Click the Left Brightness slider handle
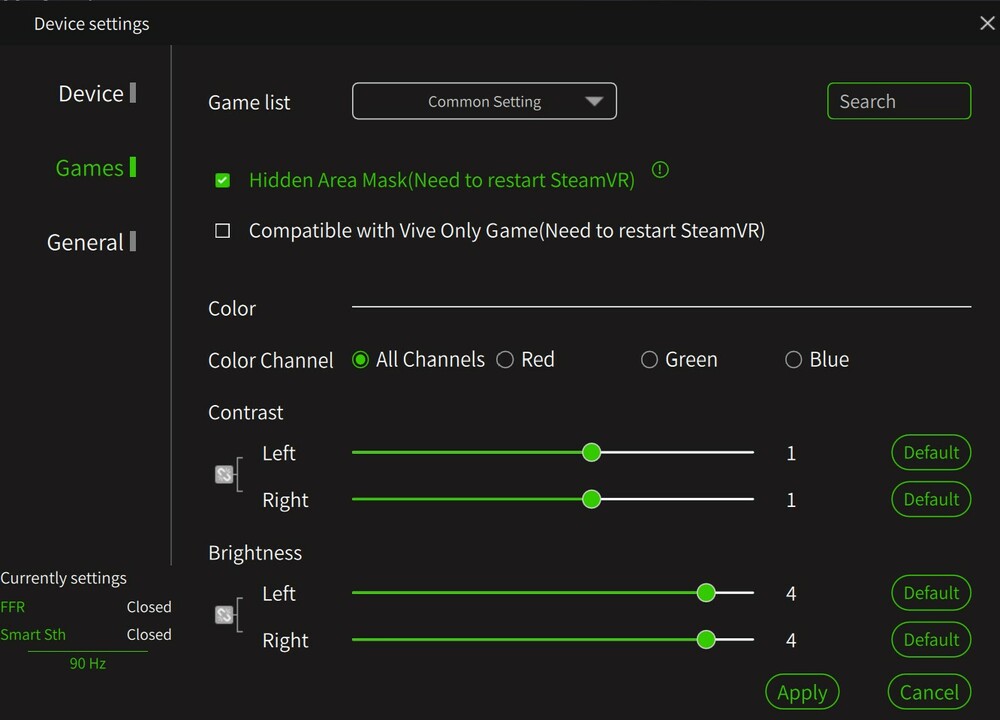 point(706,593)
